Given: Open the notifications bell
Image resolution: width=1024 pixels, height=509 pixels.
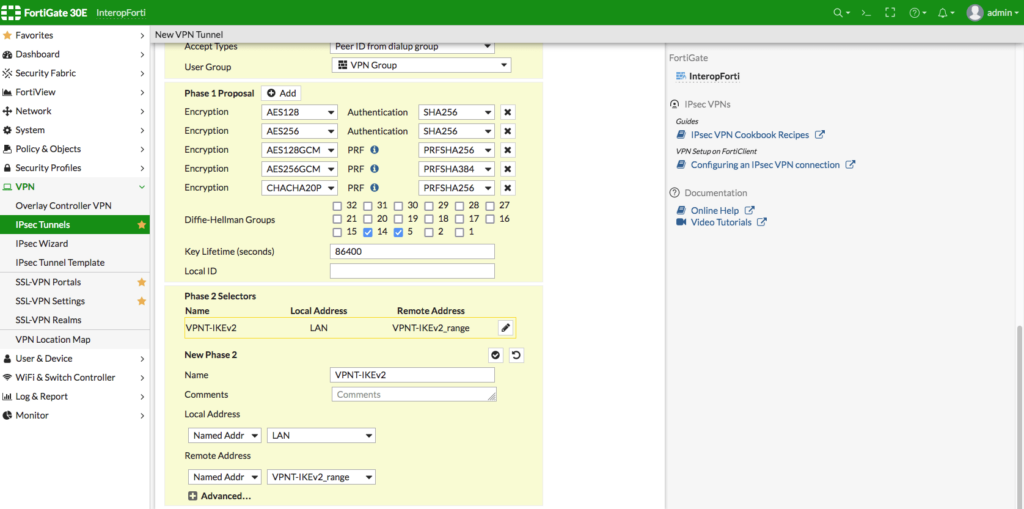Looking at the screenshot, I should [x=946, y=12].
